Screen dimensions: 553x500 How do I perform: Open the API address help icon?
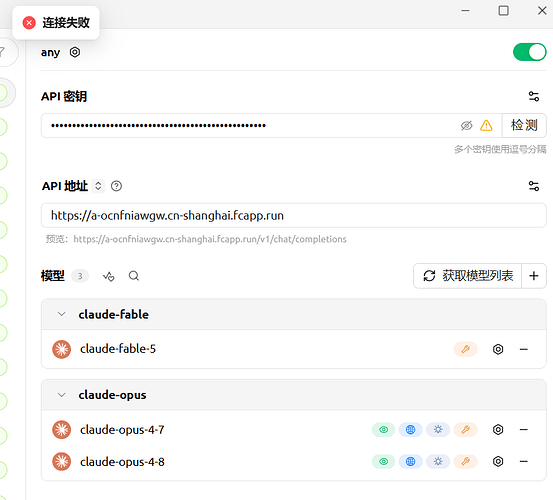116,186
